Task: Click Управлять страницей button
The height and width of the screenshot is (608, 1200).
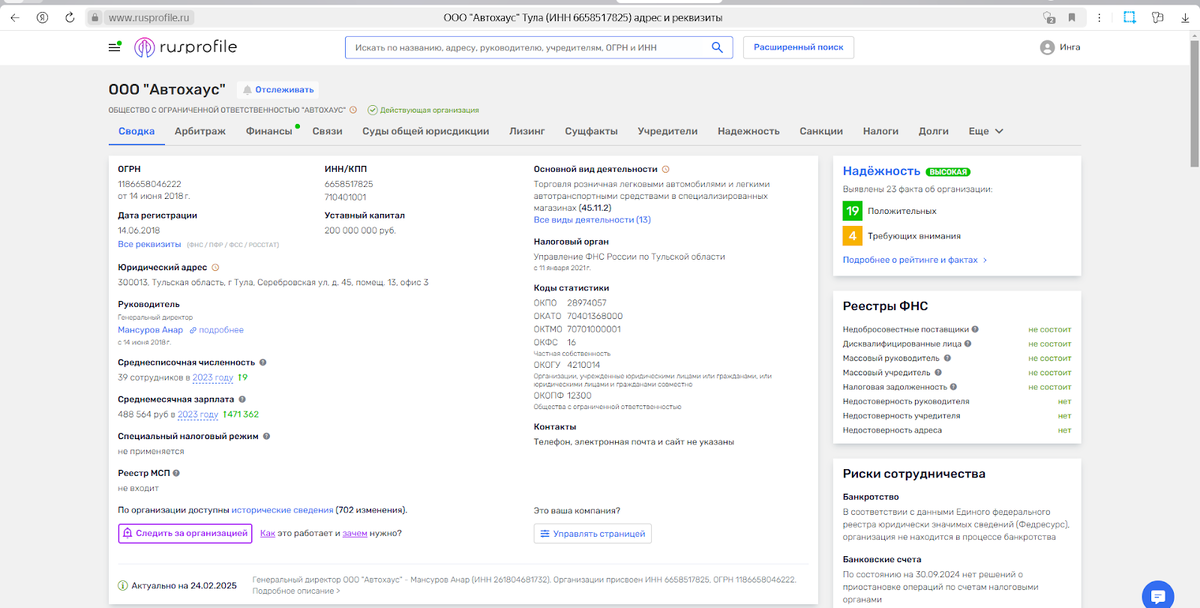Action: [x=593, y=533]
